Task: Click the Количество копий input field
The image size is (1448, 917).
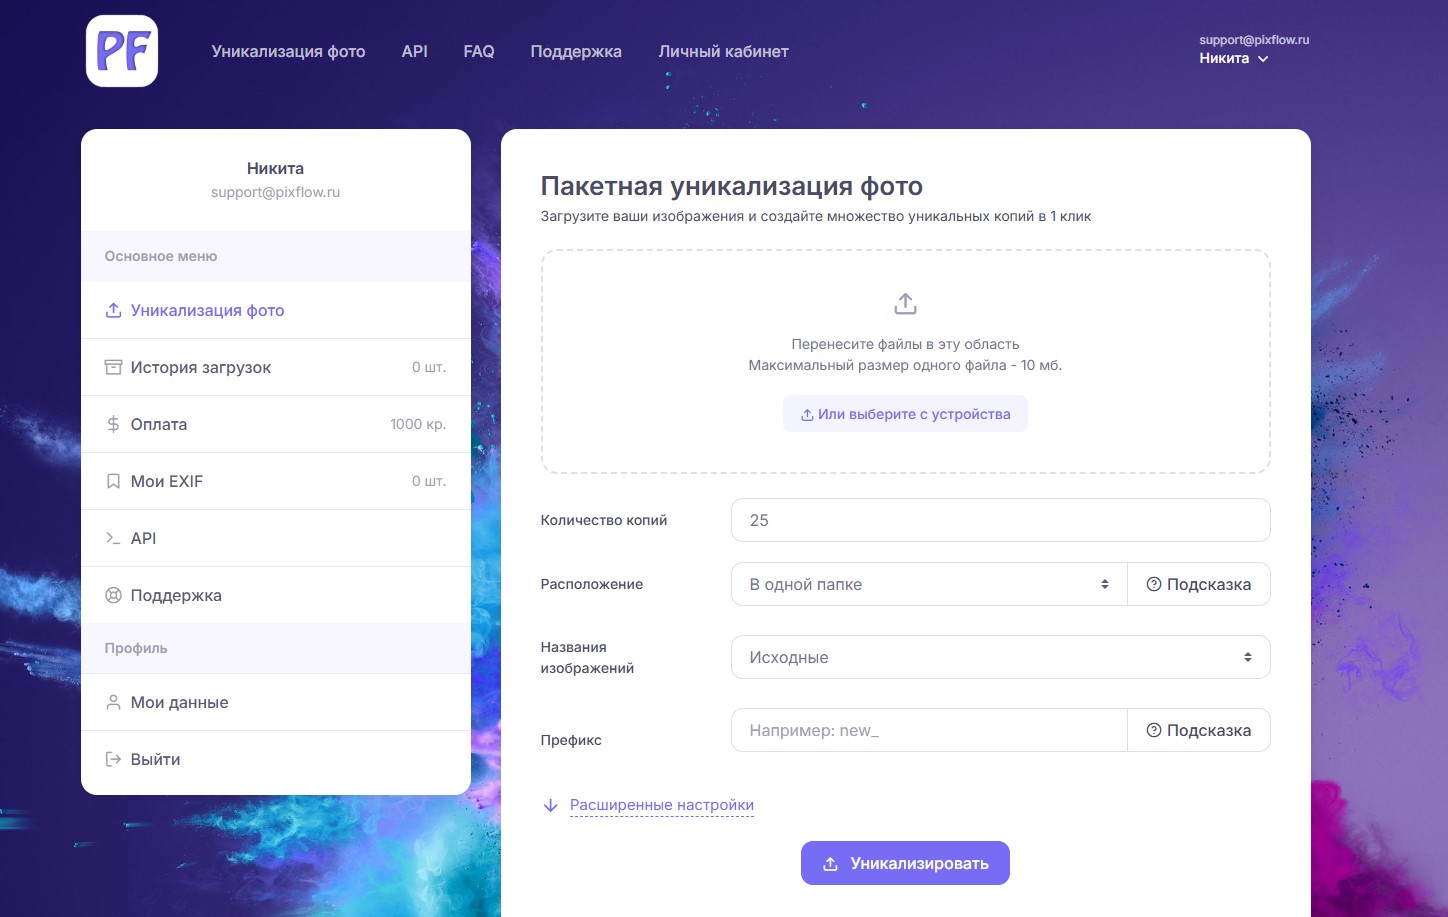Action: coord(1000,520)
